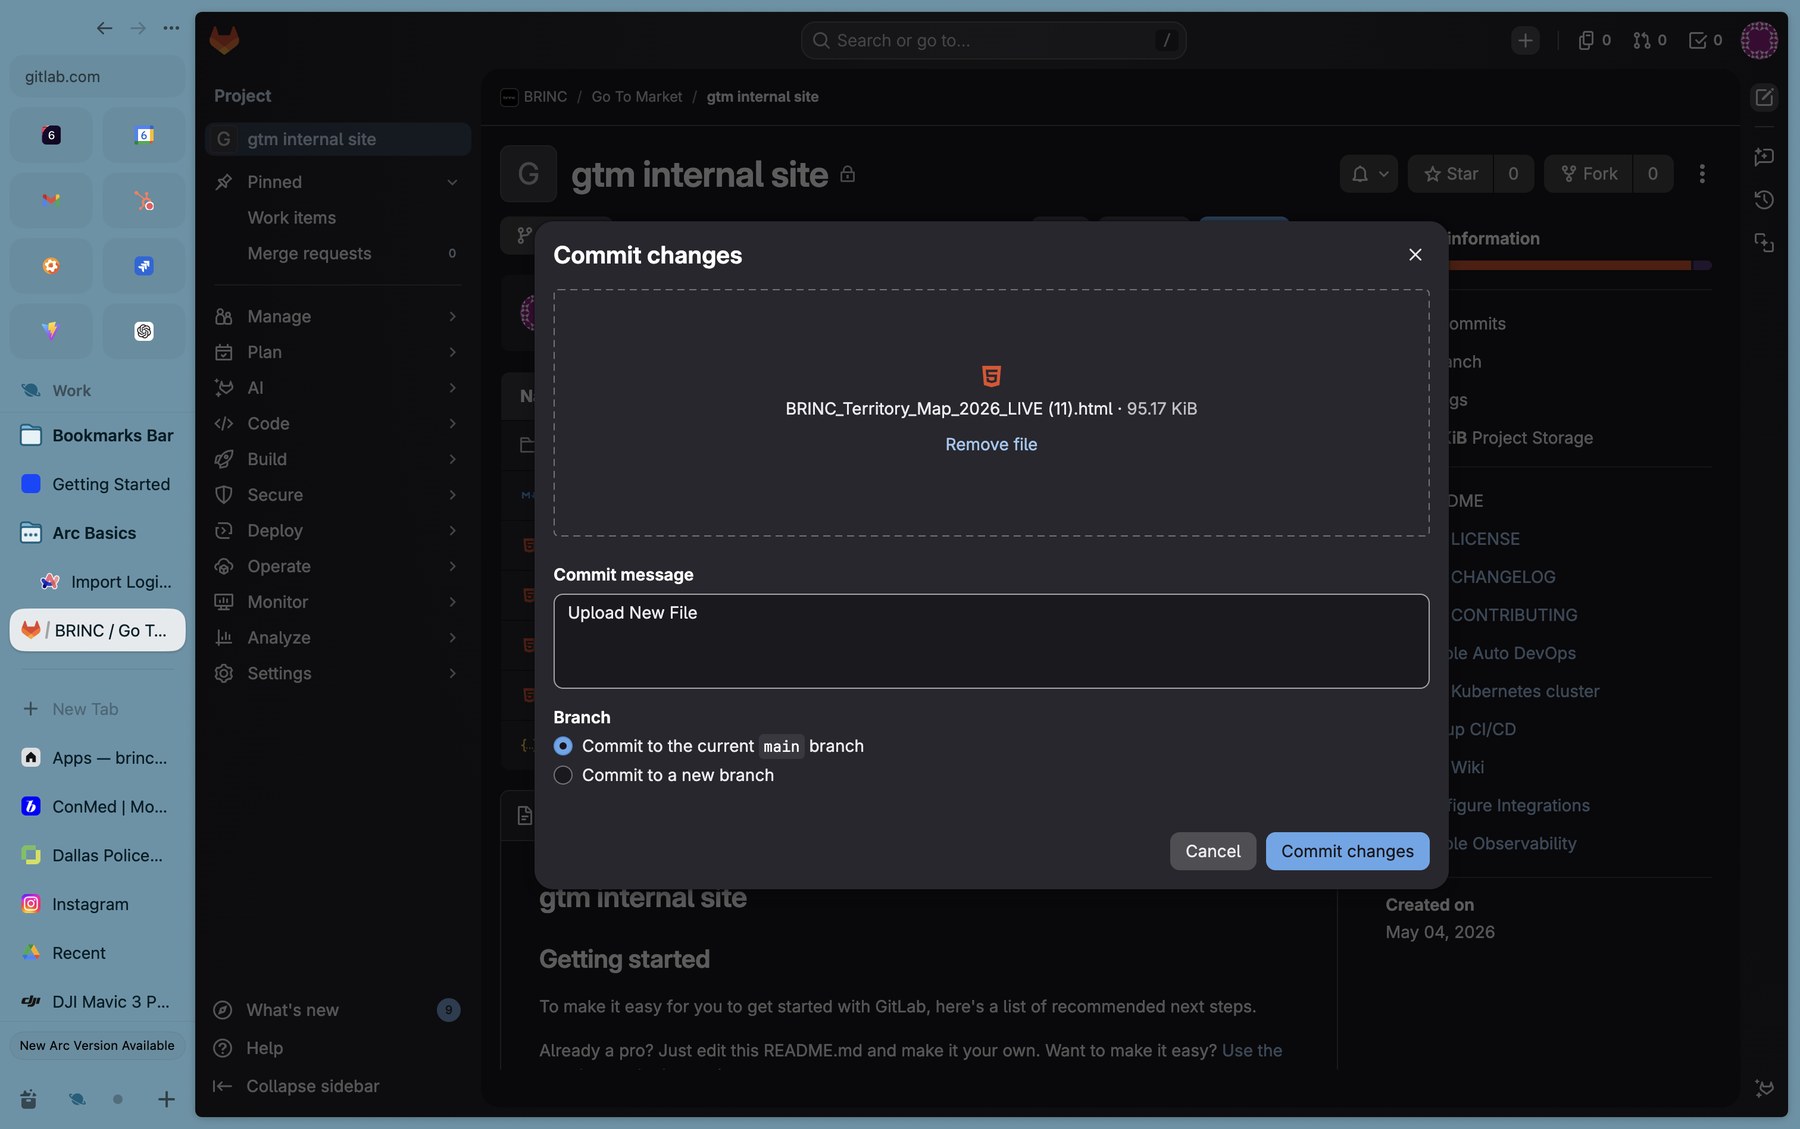This screenshot has height=1129, width=1800.
Task: Open the ChatGPT favorite tile
Action: [144, 331]
